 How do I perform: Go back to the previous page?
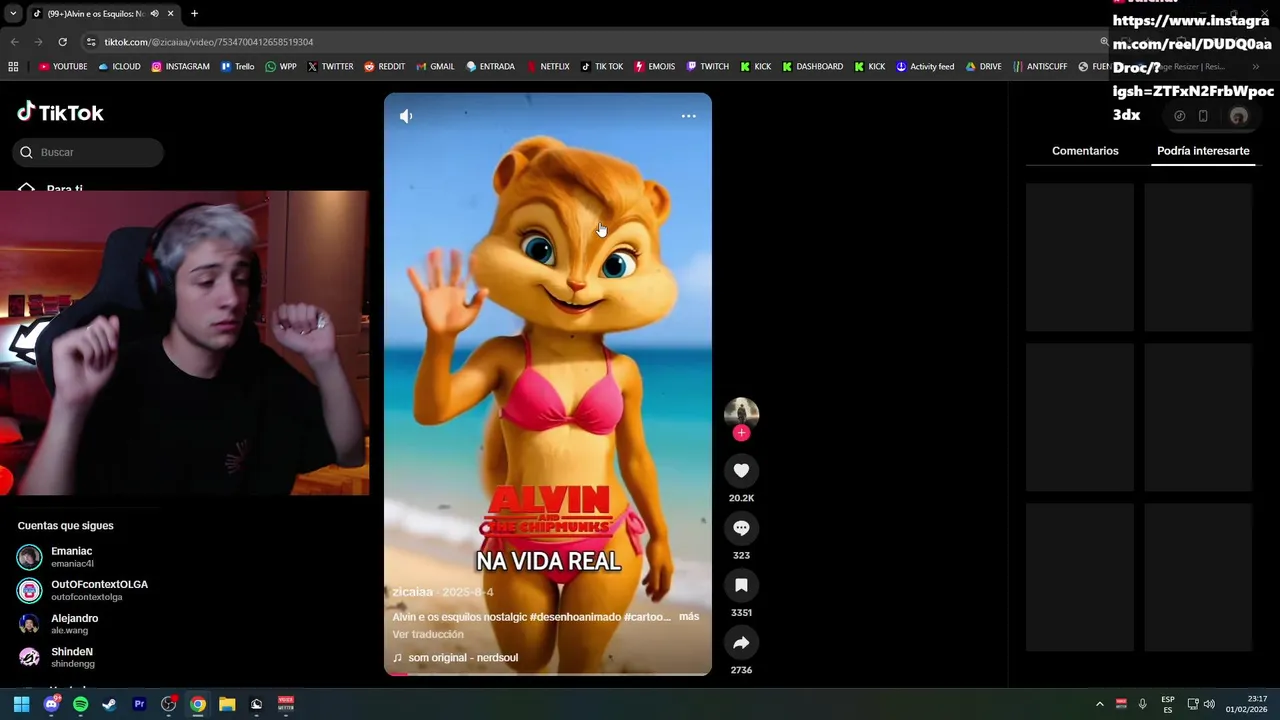(14, 42)
